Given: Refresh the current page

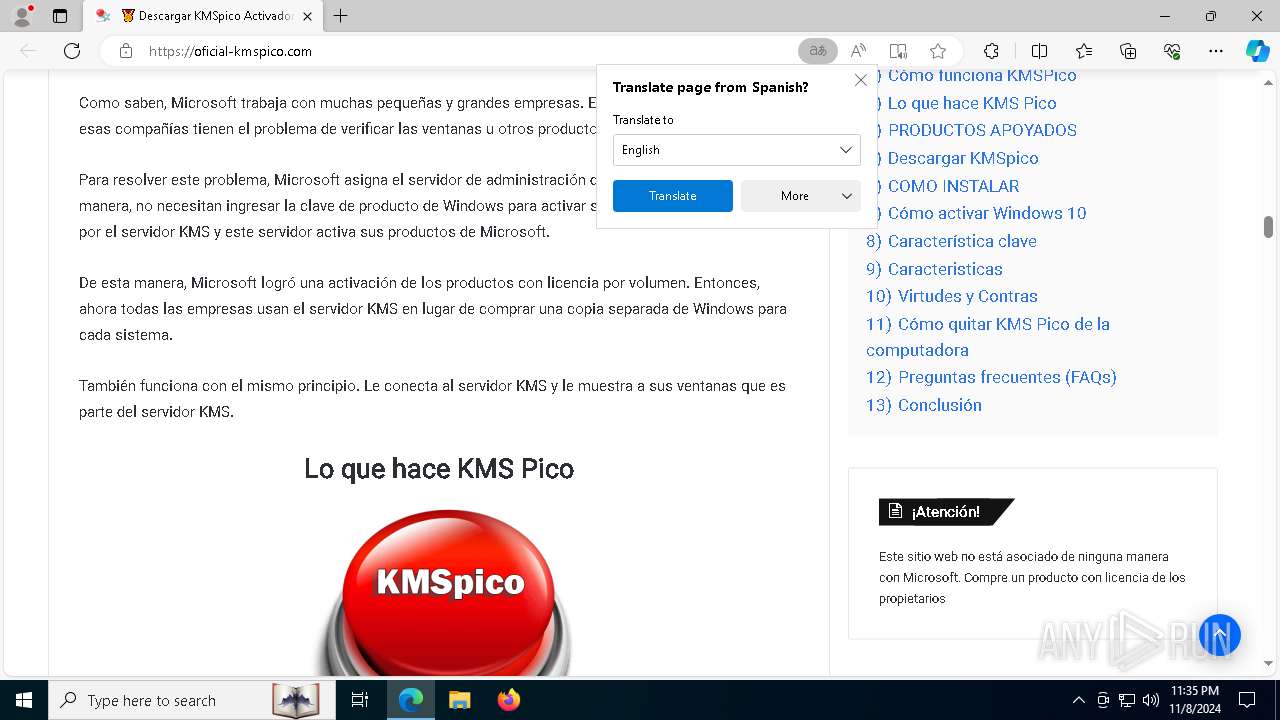Looking at the screenshot, I should click(72, 51).
